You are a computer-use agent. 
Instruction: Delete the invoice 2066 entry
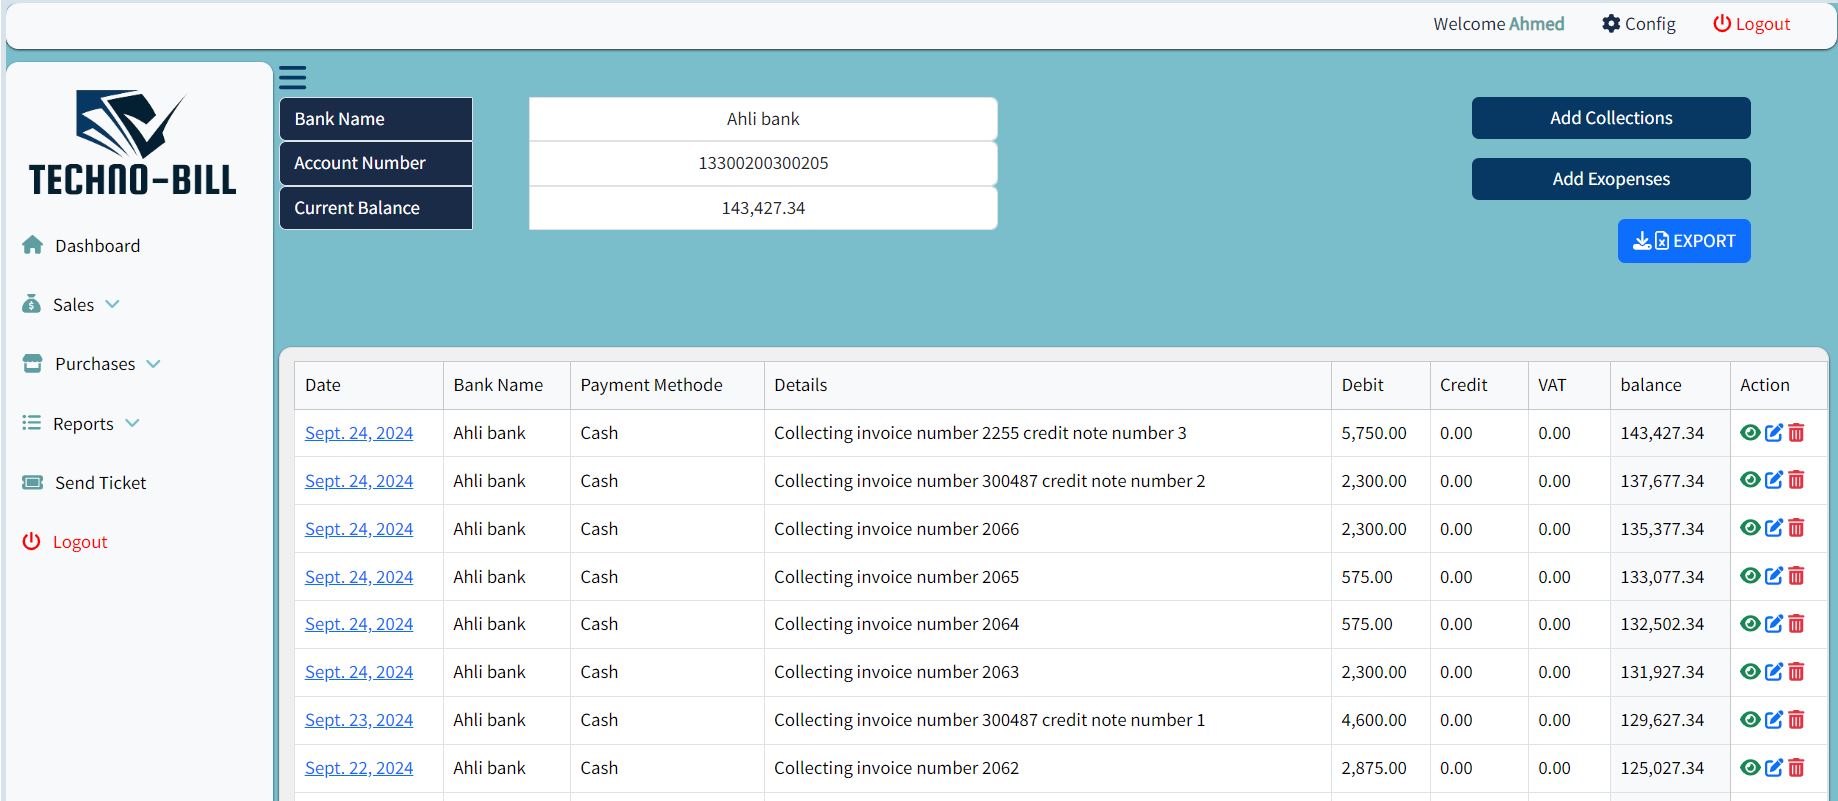pyautogui.click(x=1796, y=528)
